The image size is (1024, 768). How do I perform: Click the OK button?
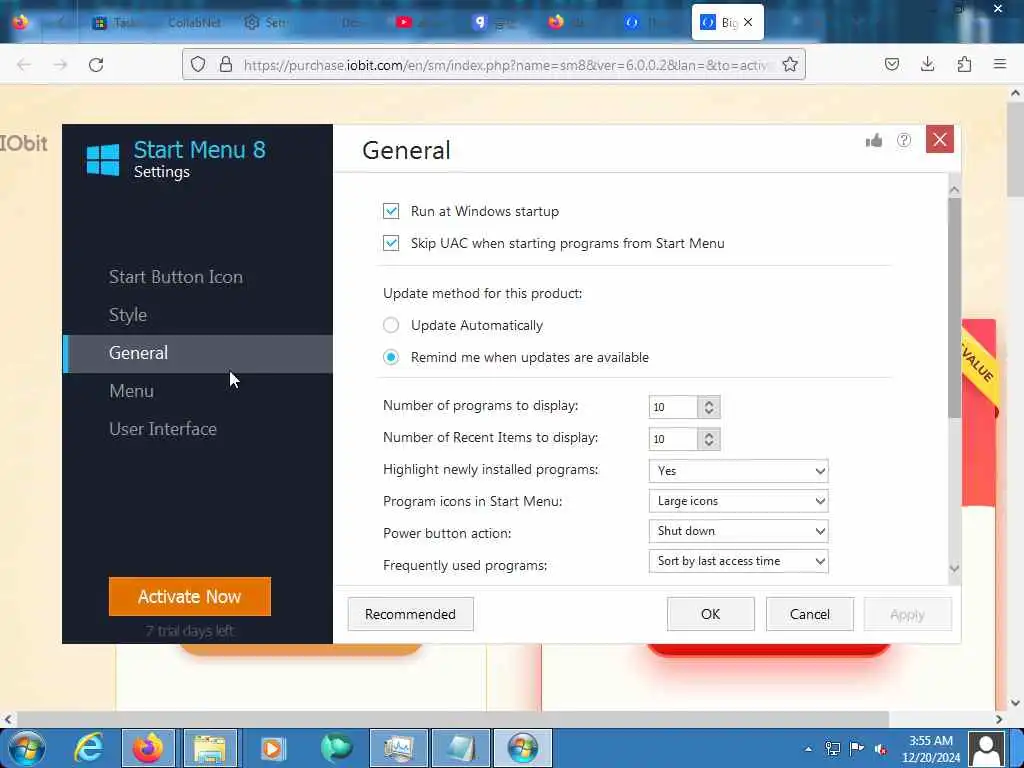pos(711,614)
